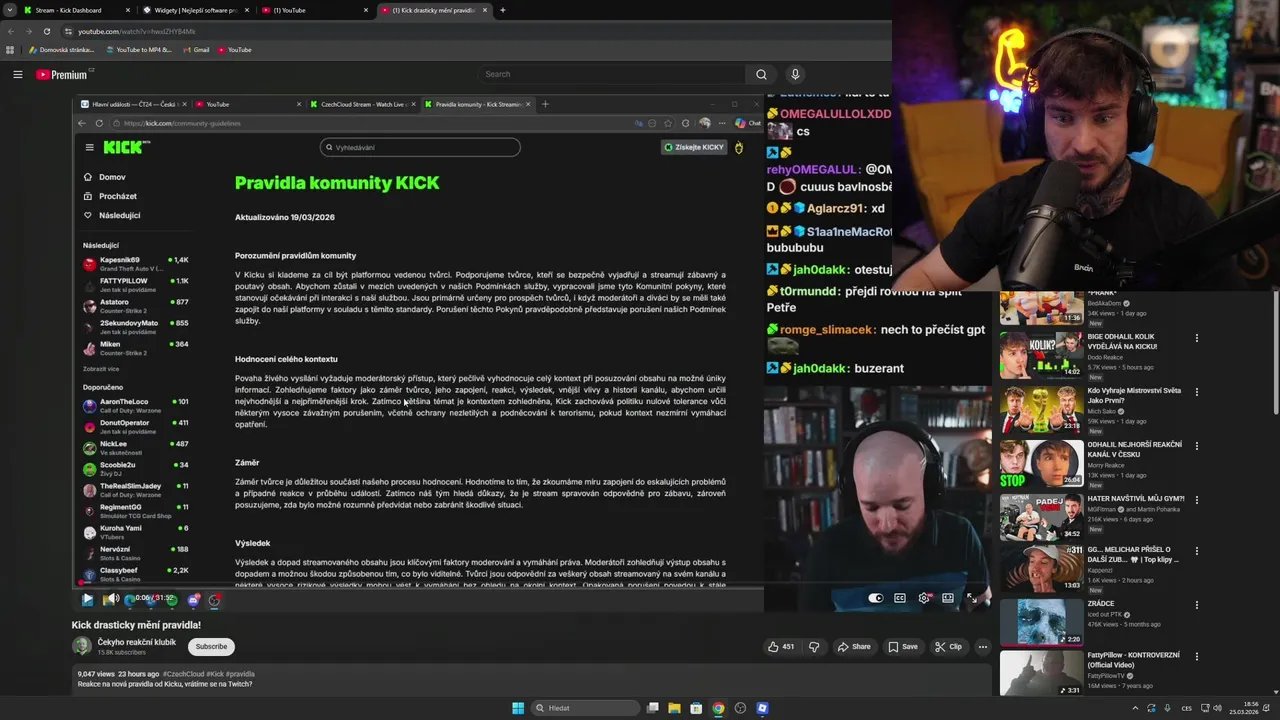Click the Chrome address bar URL
Image resolution: width=1280 pixels, height=720 pixels.
point(137,31)
